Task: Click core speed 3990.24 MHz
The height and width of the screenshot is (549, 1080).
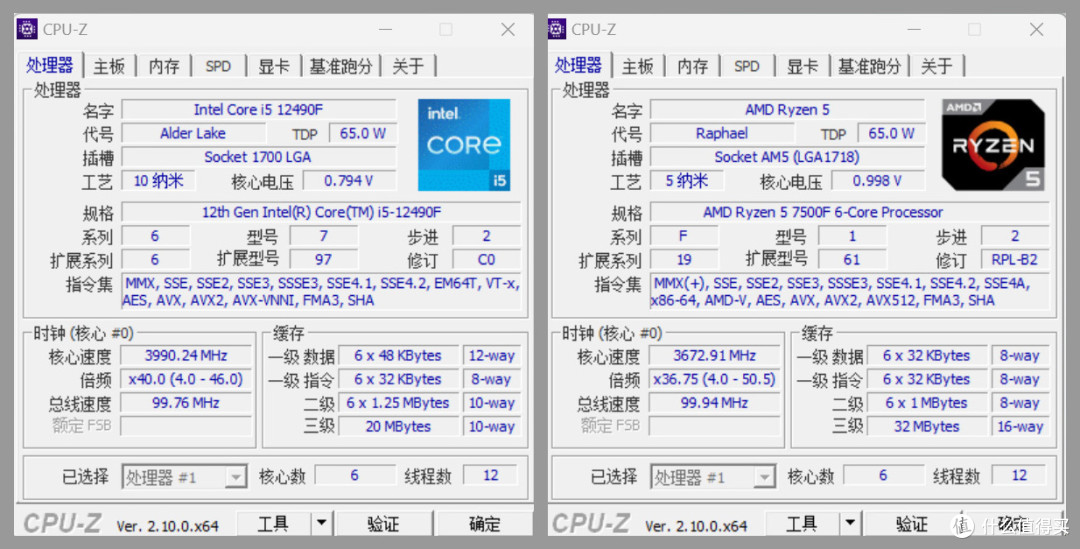Action: (x=186, y=355)
